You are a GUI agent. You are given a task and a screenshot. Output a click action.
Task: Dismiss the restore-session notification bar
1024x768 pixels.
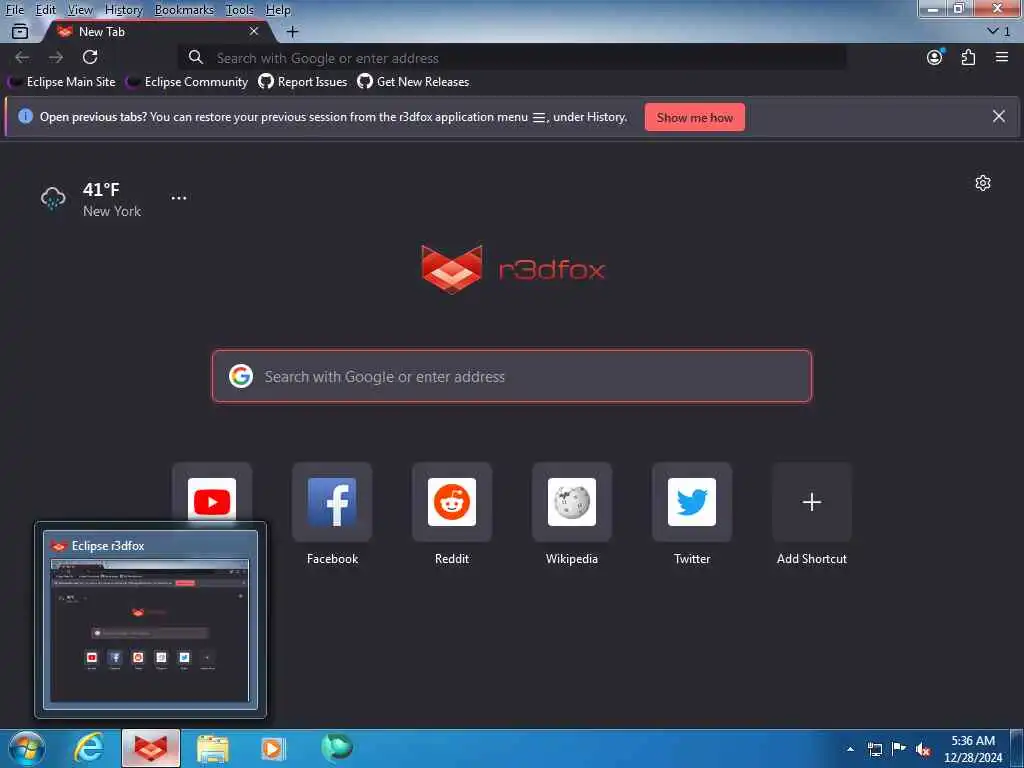click(999, 116)
